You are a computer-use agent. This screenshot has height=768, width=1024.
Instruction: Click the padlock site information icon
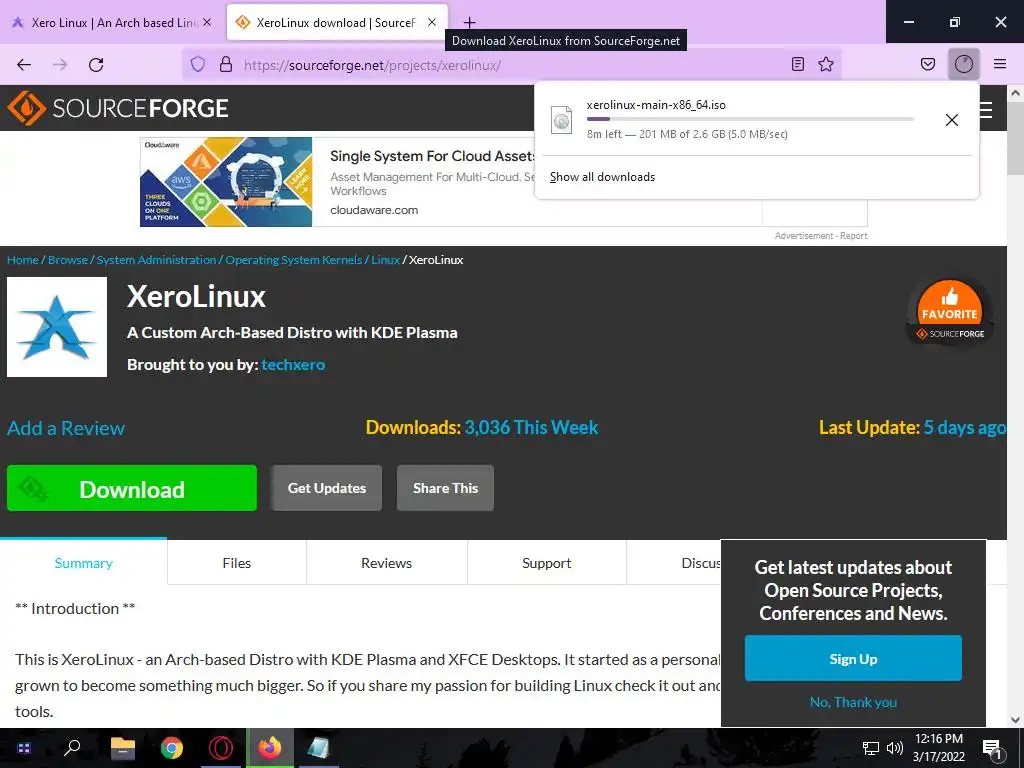click(x=226, y=64)
